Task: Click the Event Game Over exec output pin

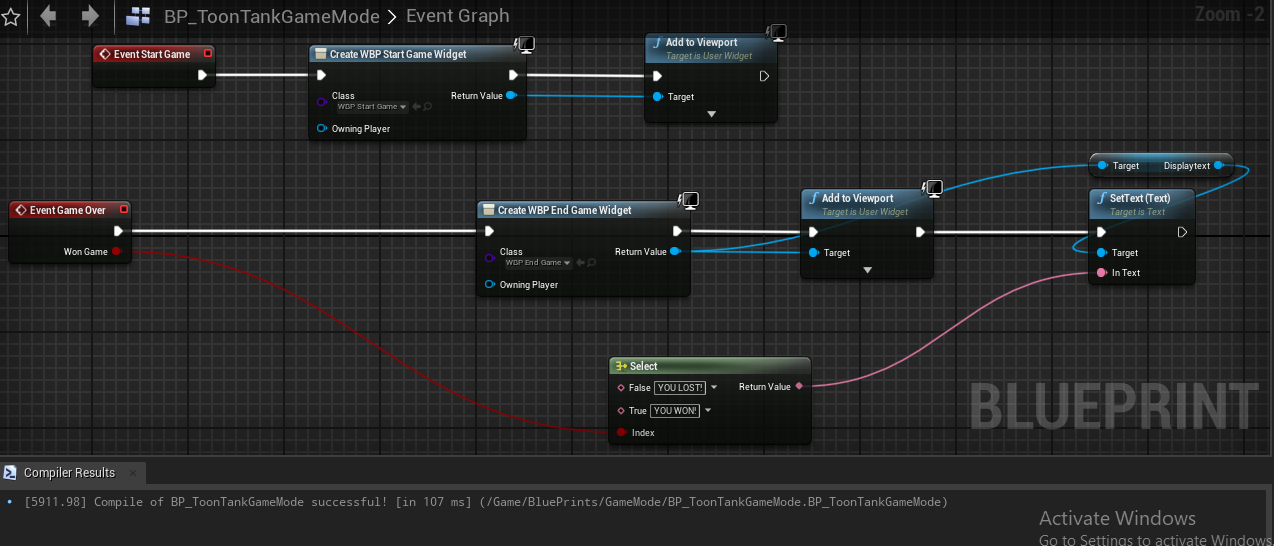Action: [x=118, y=231]
